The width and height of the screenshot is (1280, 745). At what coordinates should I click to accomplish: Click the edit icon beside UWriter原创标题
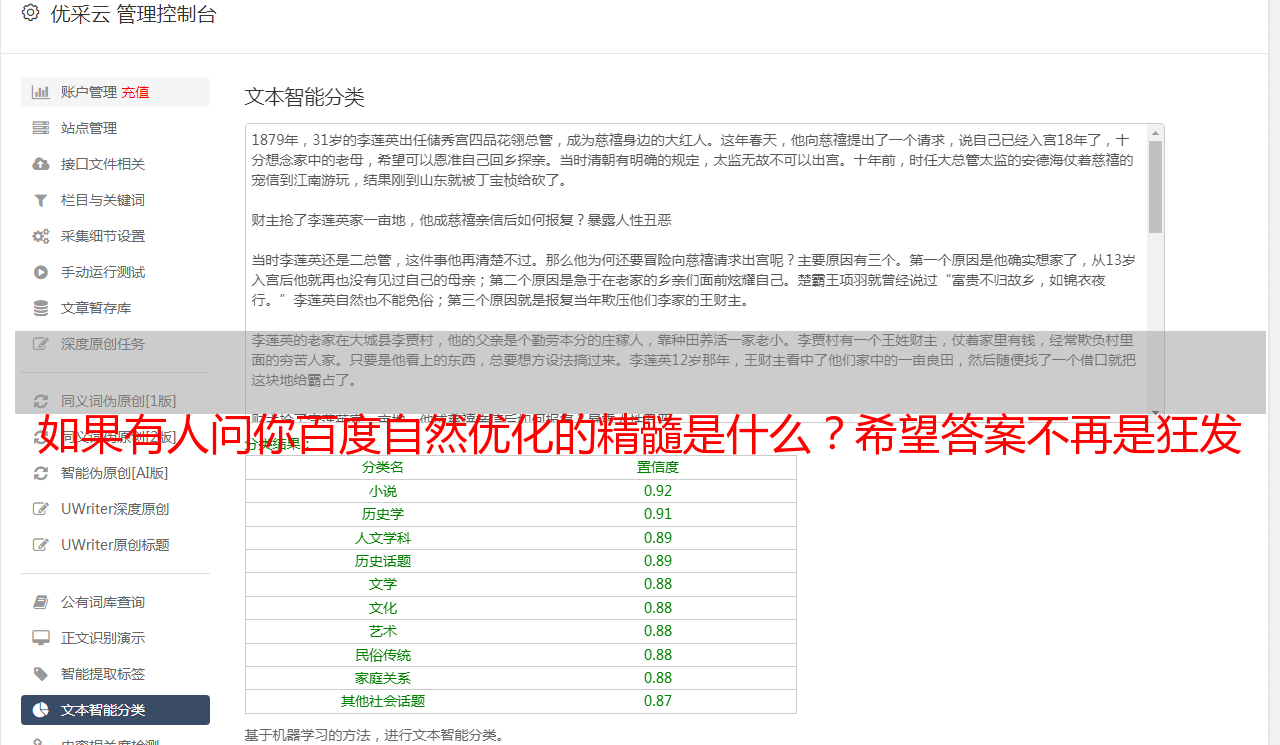point(41,545)
